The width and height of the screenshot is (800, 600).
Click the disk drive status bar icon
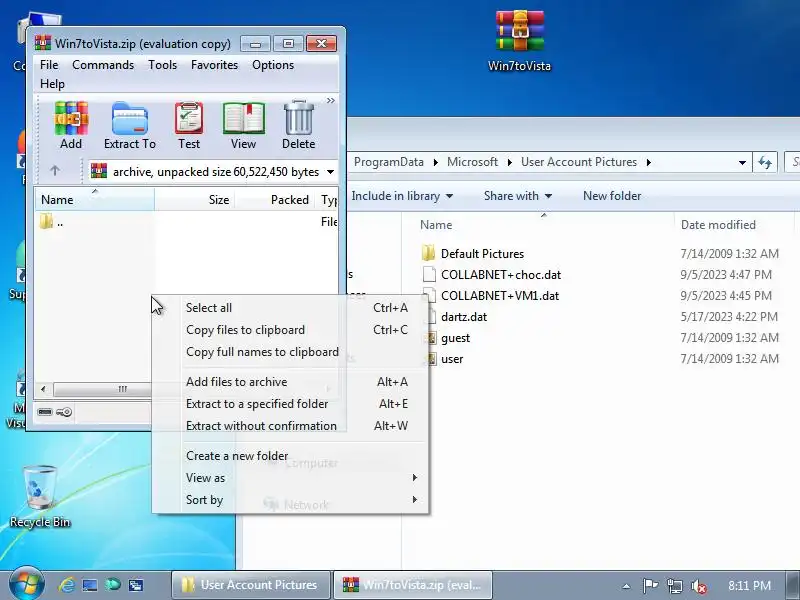click(x=45, y=412)
